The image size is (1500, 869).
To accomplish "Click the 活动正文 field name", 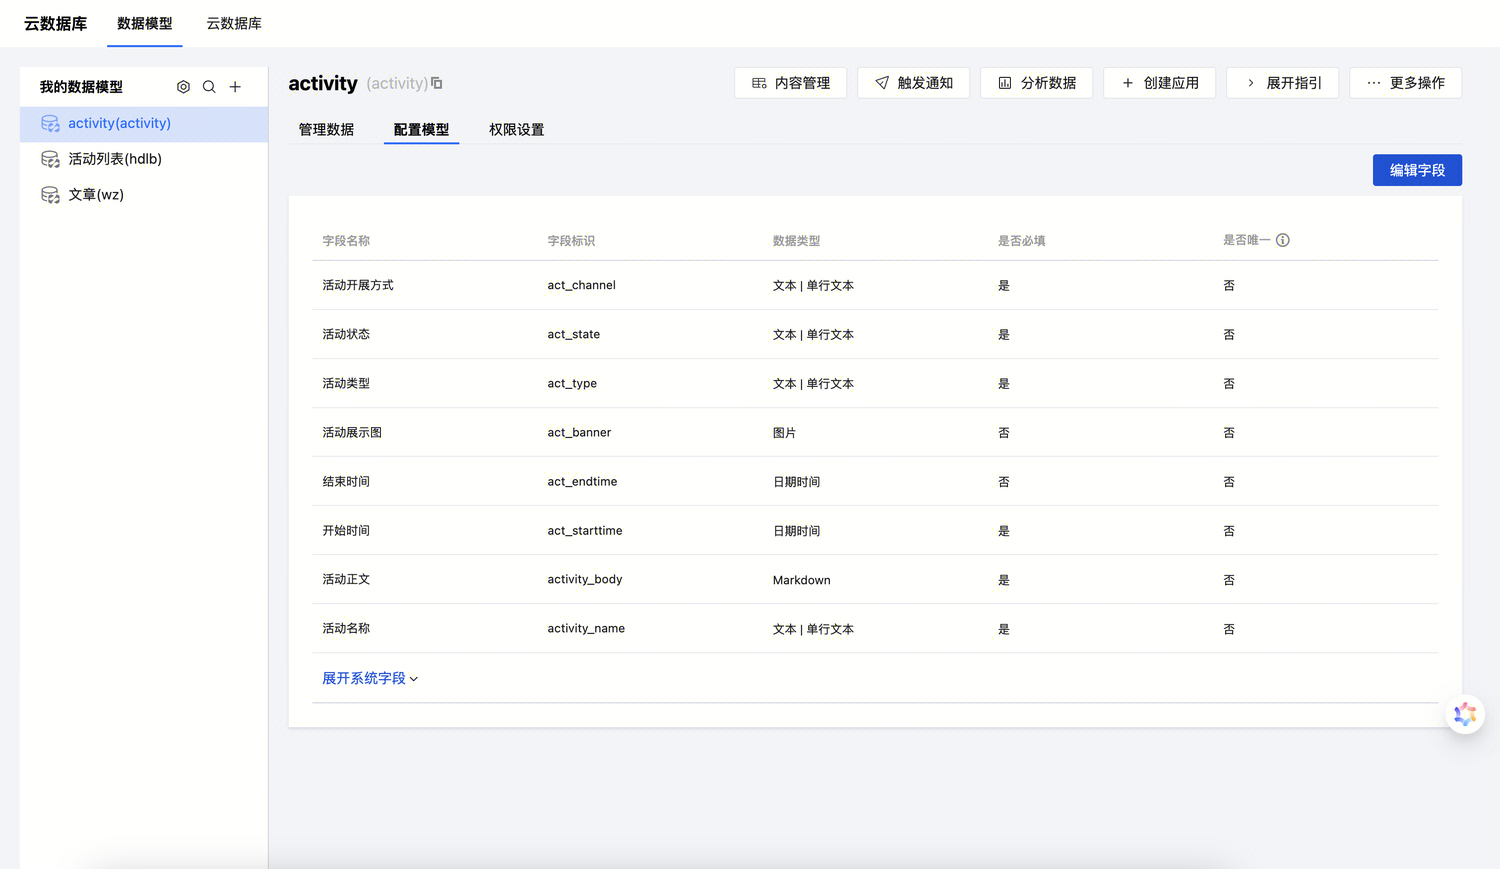I will [x=346, y=579].
